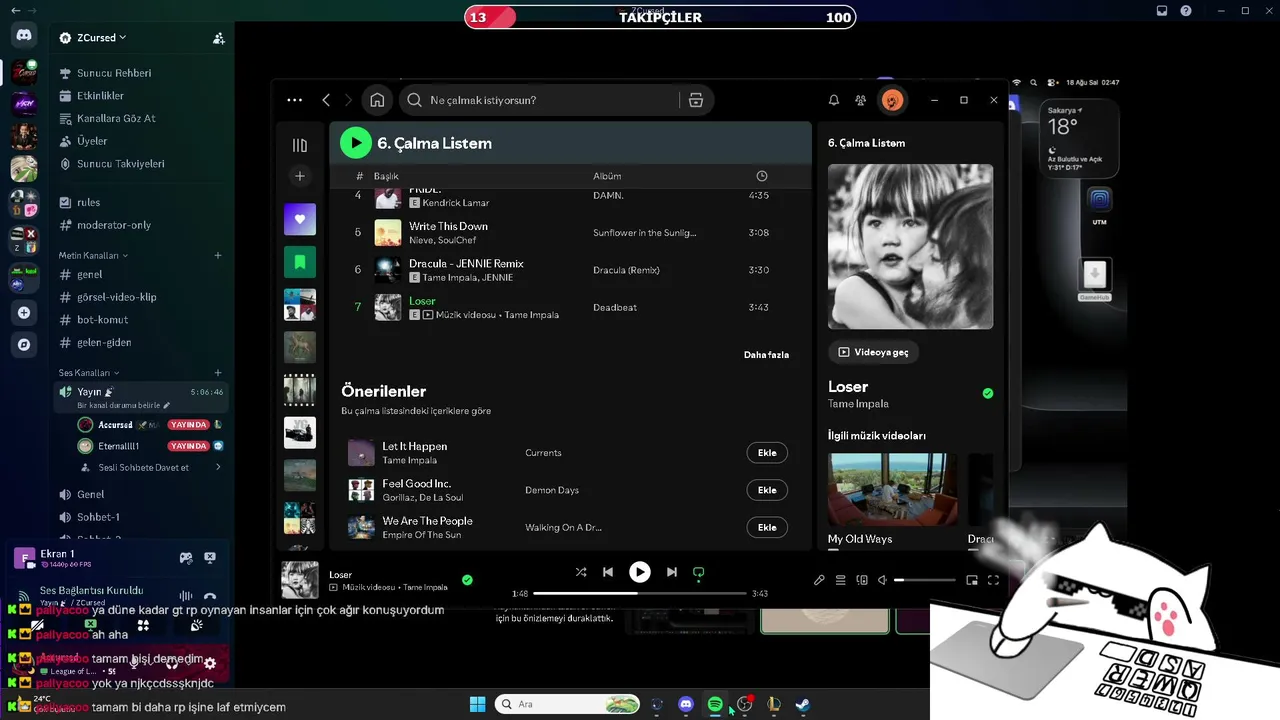Add a server in Discord
Screen dimensions: 1280x720
coord(24,313)
